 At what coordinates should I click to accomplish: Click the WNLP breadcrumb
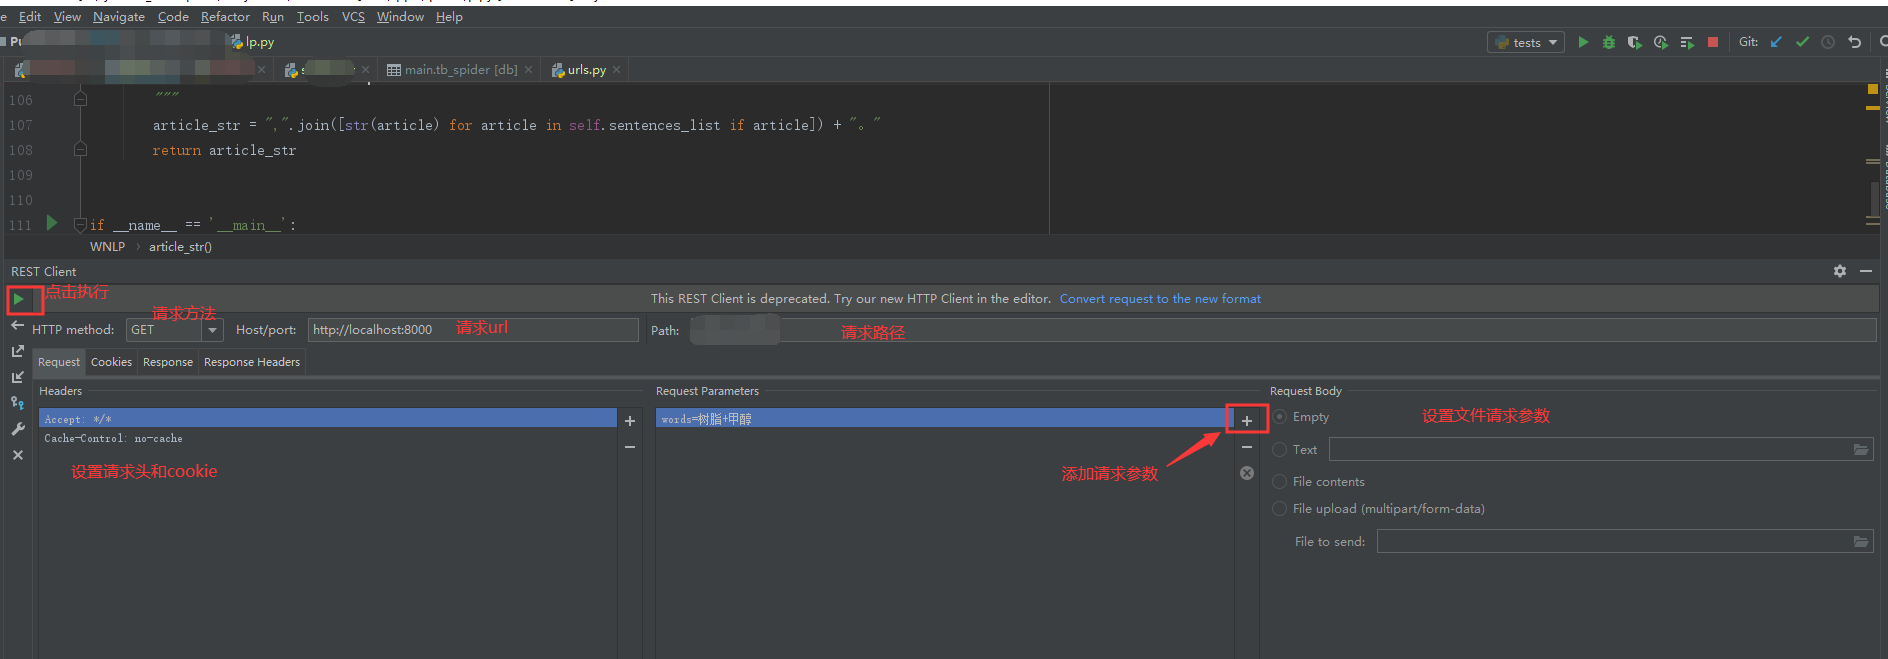click(x=107, y=247)
